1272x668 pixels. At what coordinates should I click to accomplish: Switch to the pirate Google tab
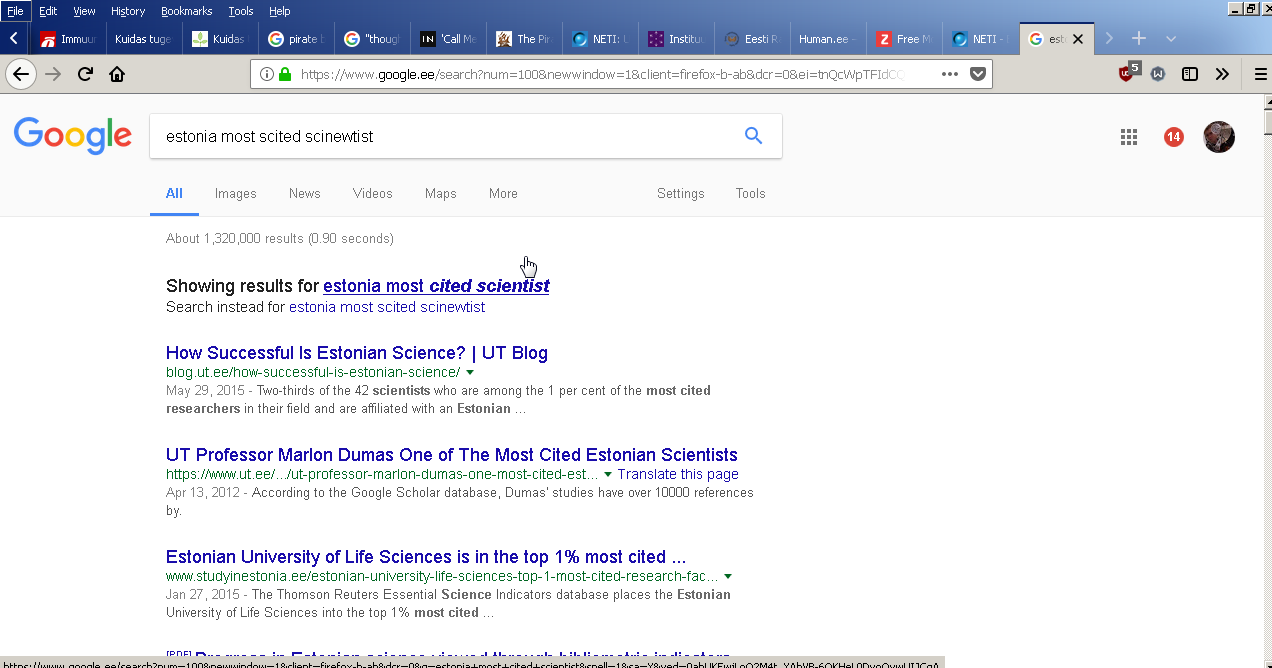tap(297, 39)
